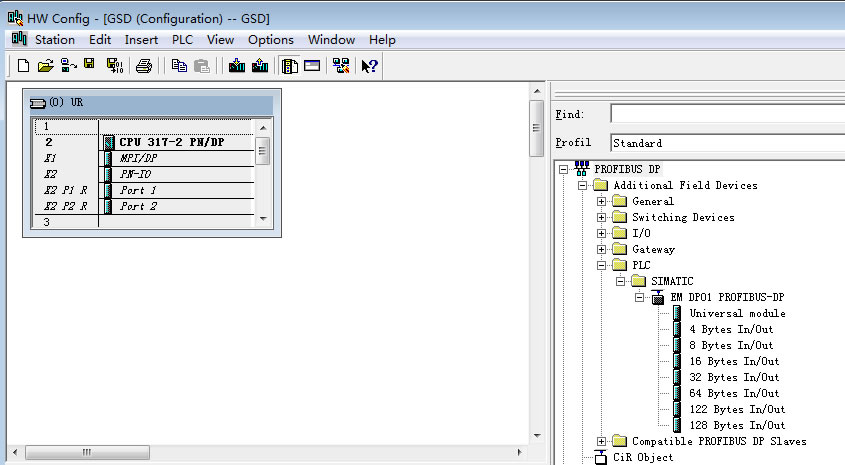Collapse the PLC folder node

(x=601, y=265)
